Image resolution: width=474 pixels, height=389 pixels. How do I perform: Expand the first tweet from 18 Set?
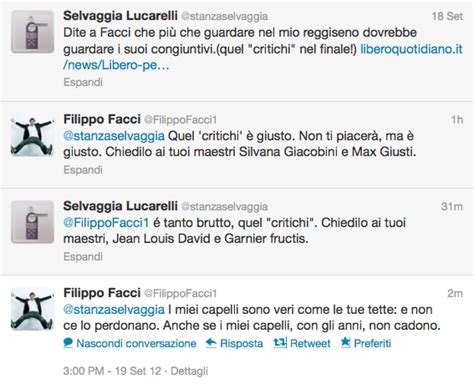click(83, 82)
